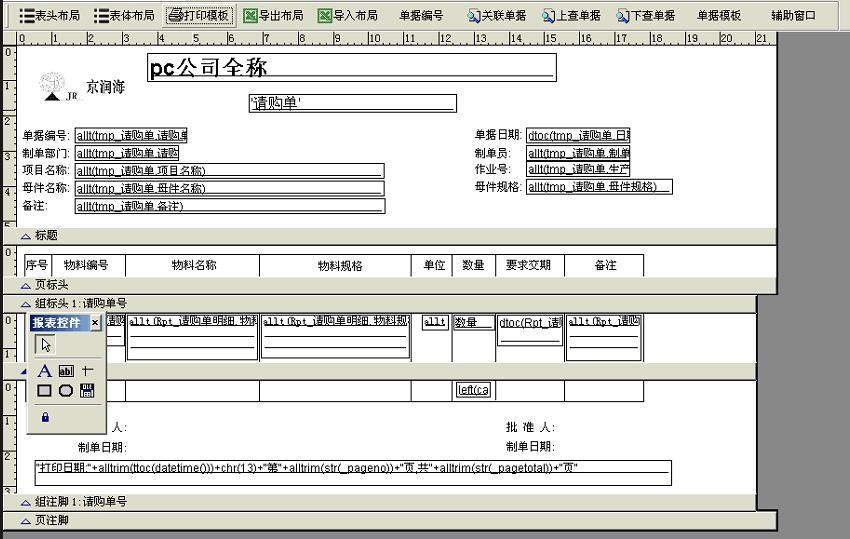Viewport: 850px width, 539px height.
Task: Open the 辅助窗口 menu item
Action: [793, 15]
